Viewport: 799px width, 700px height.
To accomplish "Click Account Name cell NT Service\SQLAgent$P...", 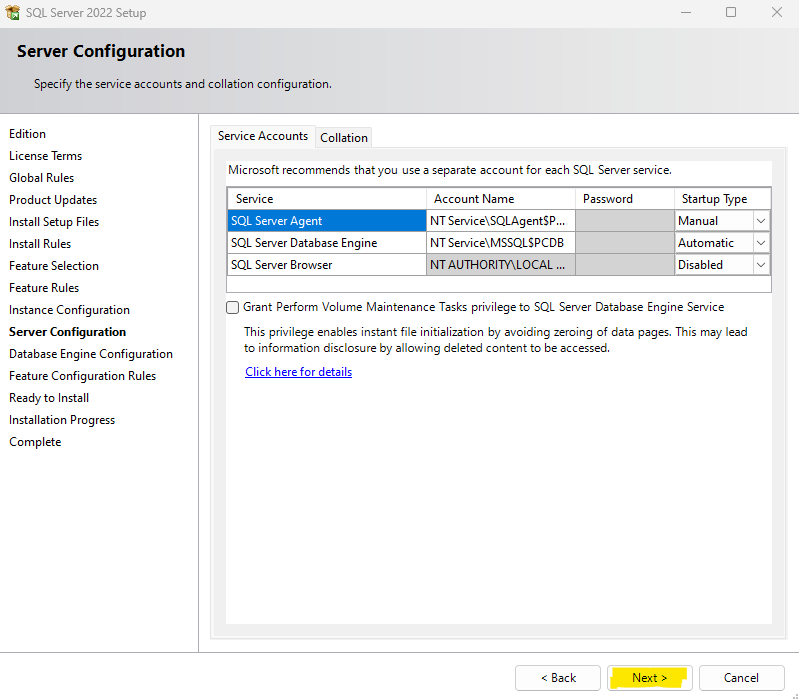I will pyautogui.click(x=501, y=221).
